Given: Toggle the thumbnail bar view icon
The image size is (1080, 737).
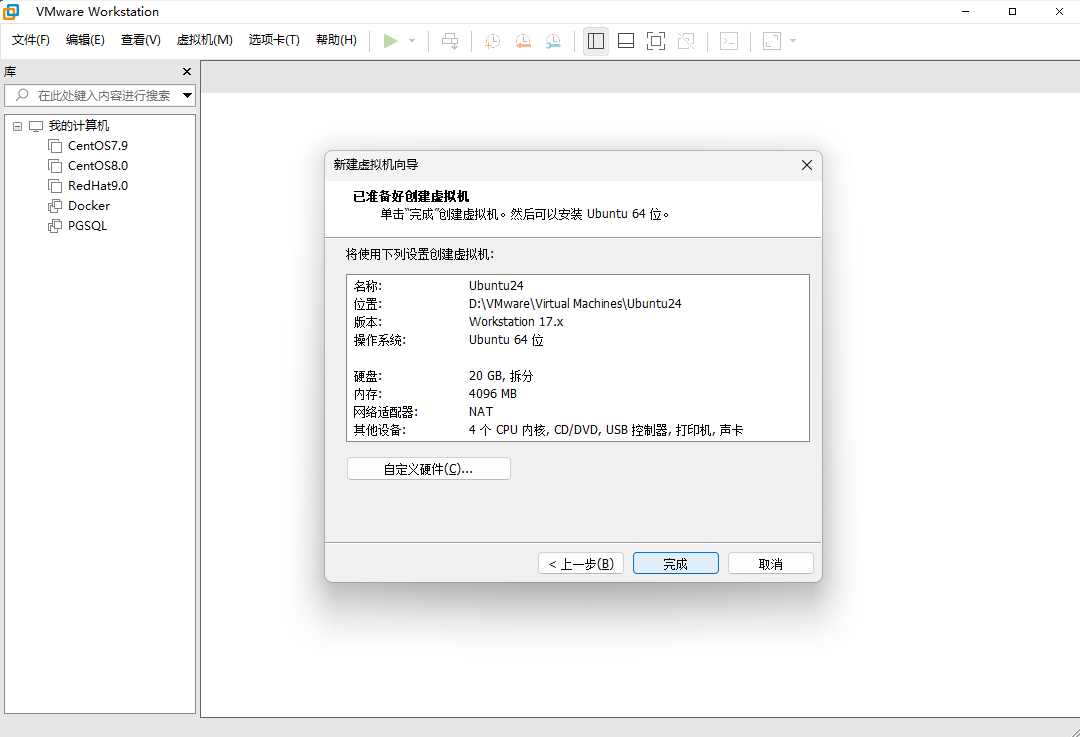Looking at the screenshot, I should 626,41.
